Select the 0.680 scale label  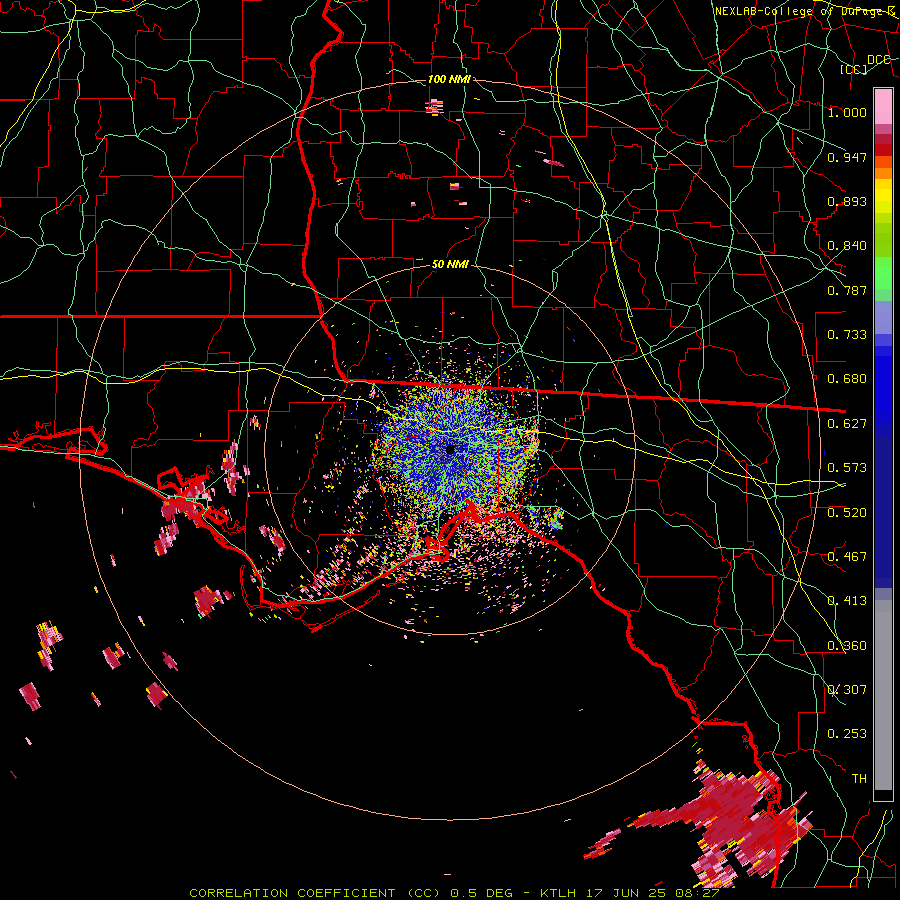pos(847,379)
